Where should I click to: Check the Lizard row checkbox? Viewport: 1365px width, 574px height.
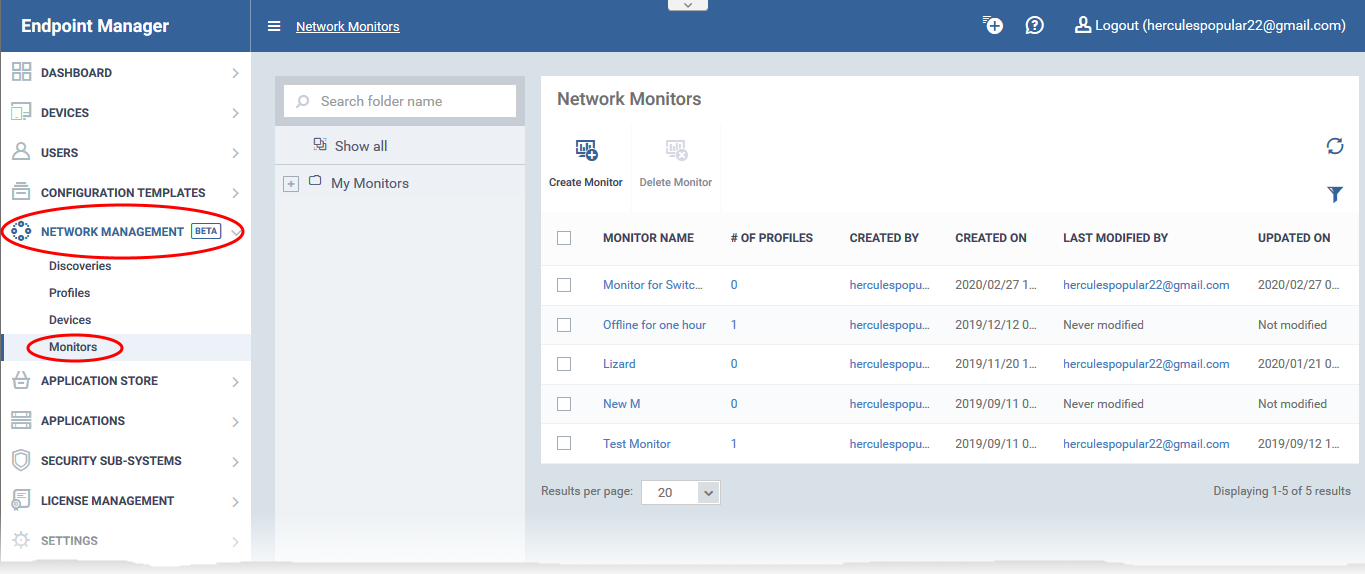(x=564, y=364)
